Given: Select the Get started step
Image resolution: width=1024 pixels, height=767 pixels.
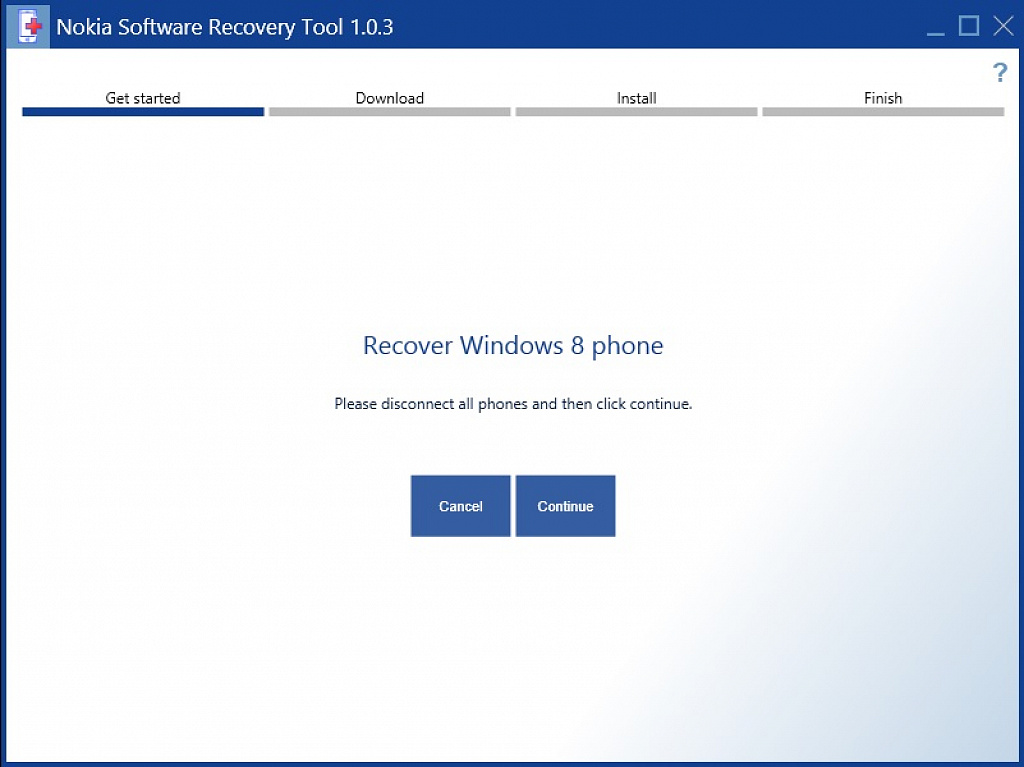Looking at the screenshot, I should click(x=142, y=98).
